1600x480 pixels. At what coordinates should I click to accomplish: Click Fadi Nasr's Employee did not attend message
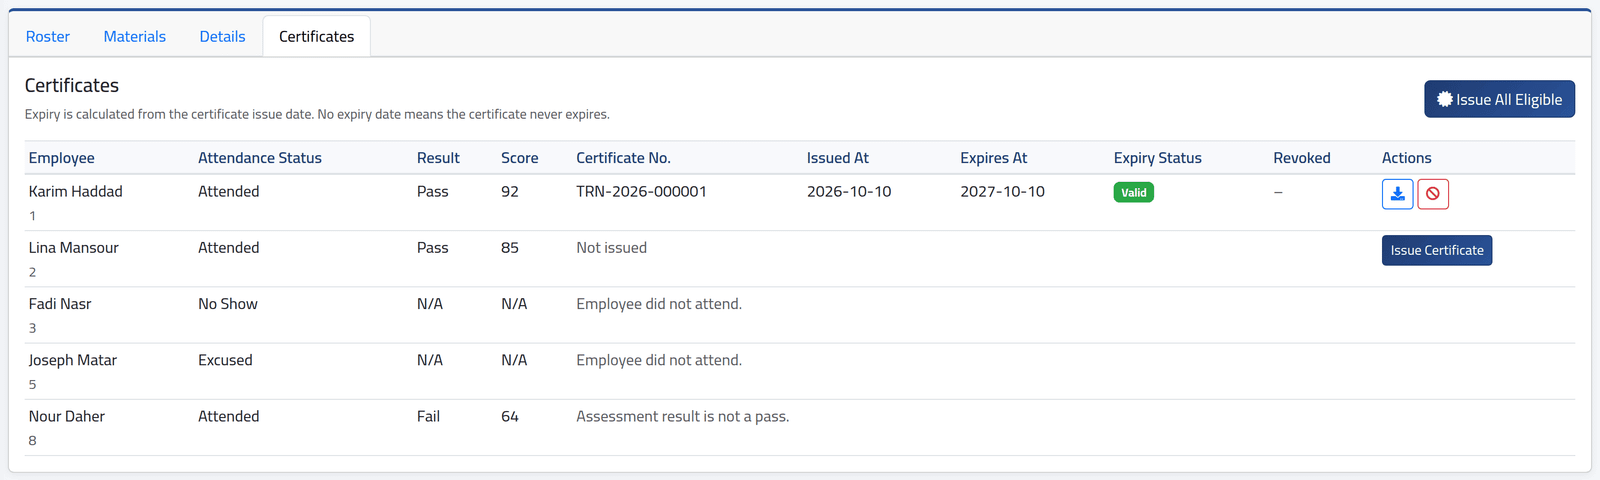point(659,303)
